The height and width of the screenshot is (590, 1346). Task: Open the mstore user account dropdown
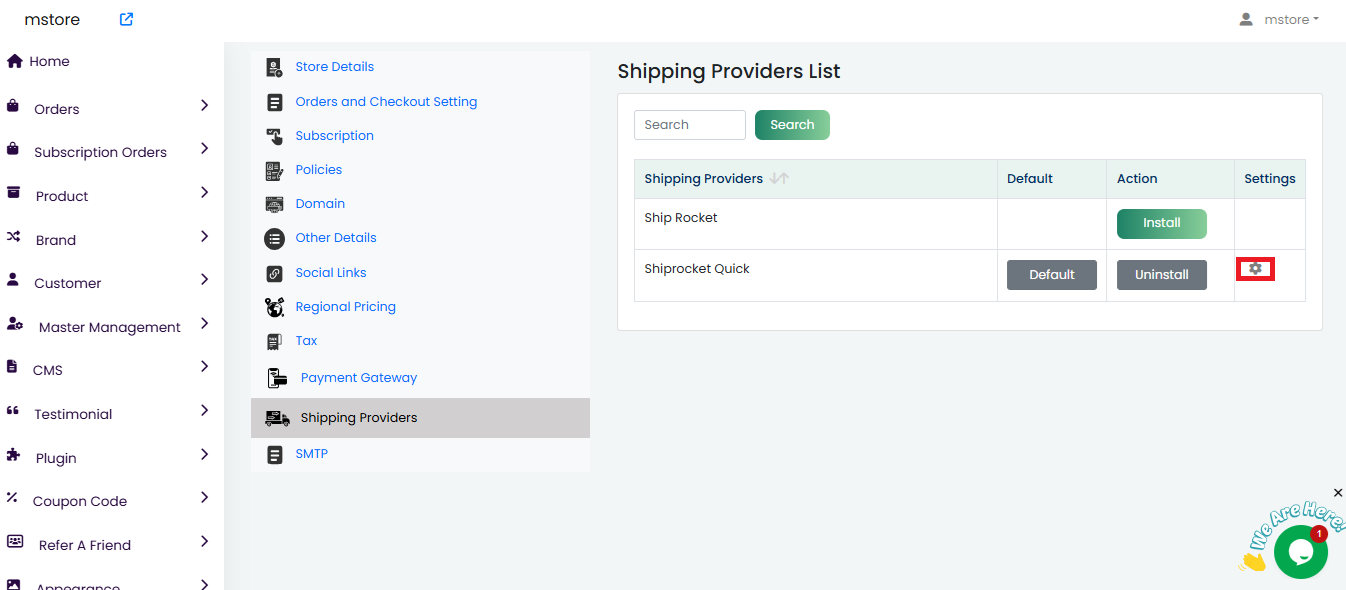tap(1279, 19)
